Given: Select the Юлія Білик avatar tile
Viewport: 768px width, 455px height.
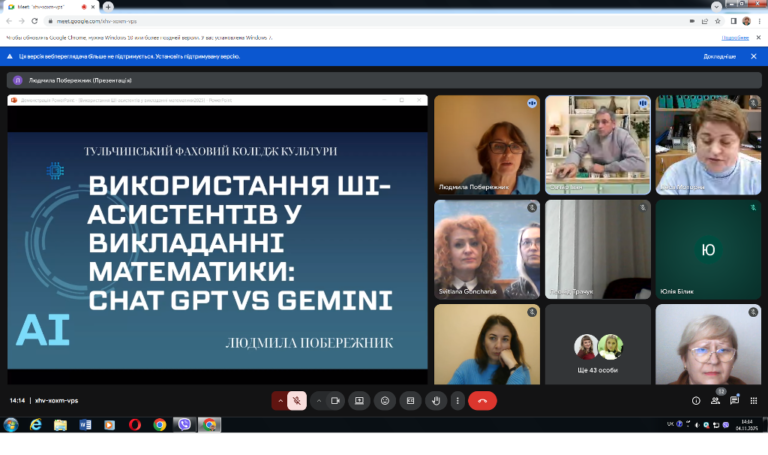Looking at the screenshot, I should point(708,249).
